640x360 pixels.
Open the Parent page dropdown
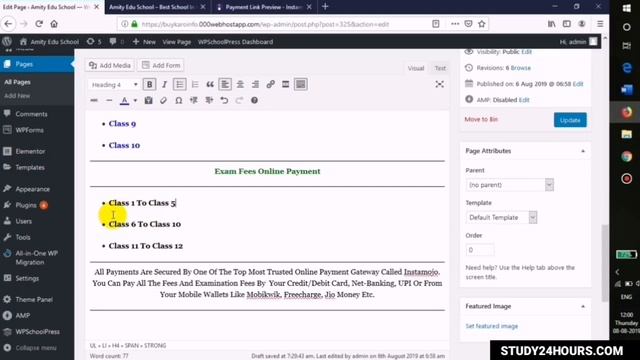(509, 185)
